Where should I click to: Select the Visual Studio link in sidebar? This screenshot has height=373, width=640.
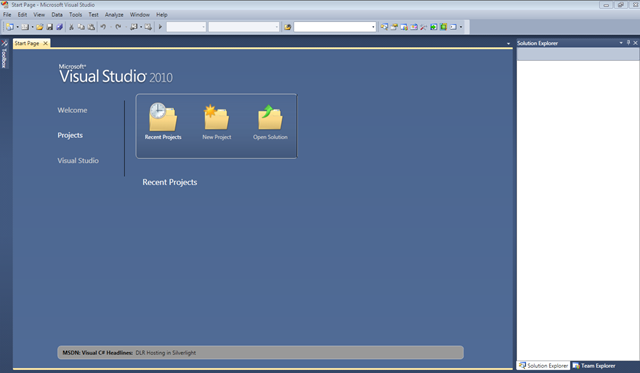click(x=78, y=161)
